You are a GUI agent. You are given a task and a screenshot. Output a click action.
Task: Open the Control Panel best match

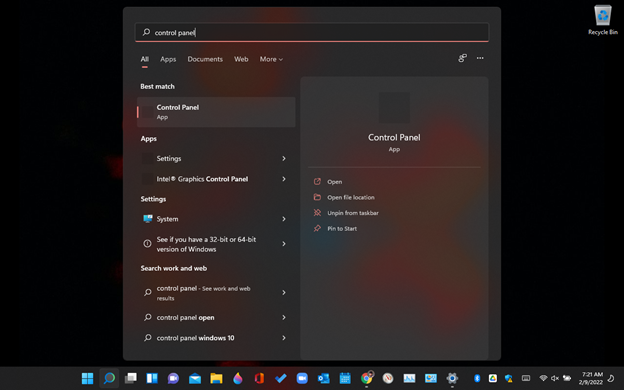pos(216,112)
